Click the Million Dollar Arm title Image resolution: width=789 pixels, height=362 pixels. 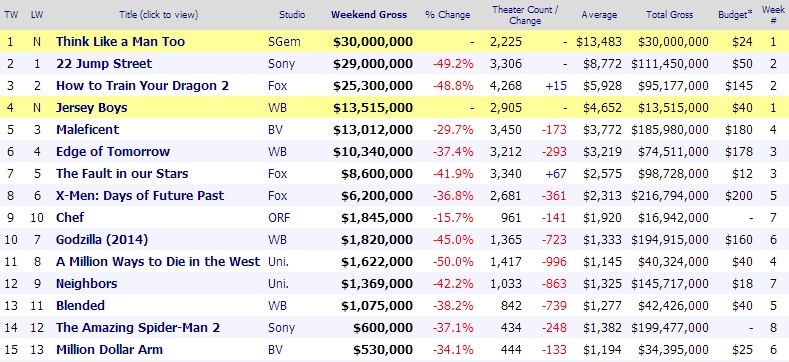109,349
